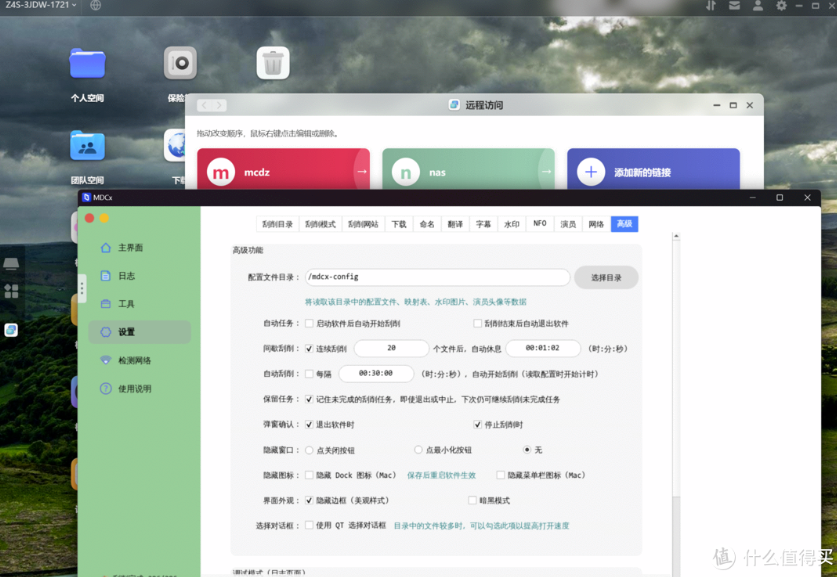Image resolution: width=837 pixels, height=577 pixels.
Task: Open the 网络 settings tab
Action: (596, 224)
